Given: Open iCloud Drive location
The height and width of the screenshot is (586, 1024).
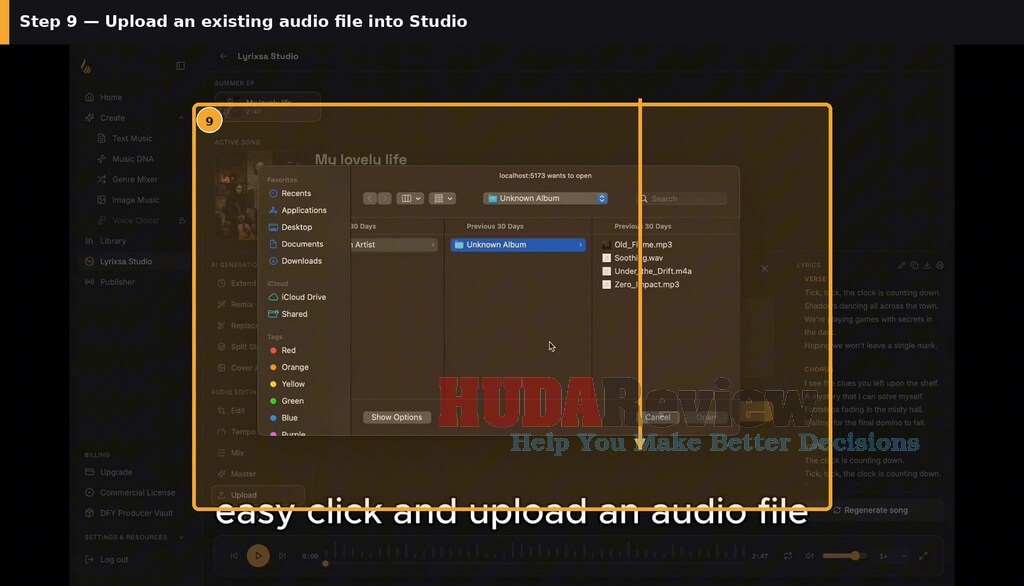Looking at the screenshot, I should pyautogui.click(x=297, y=297).
